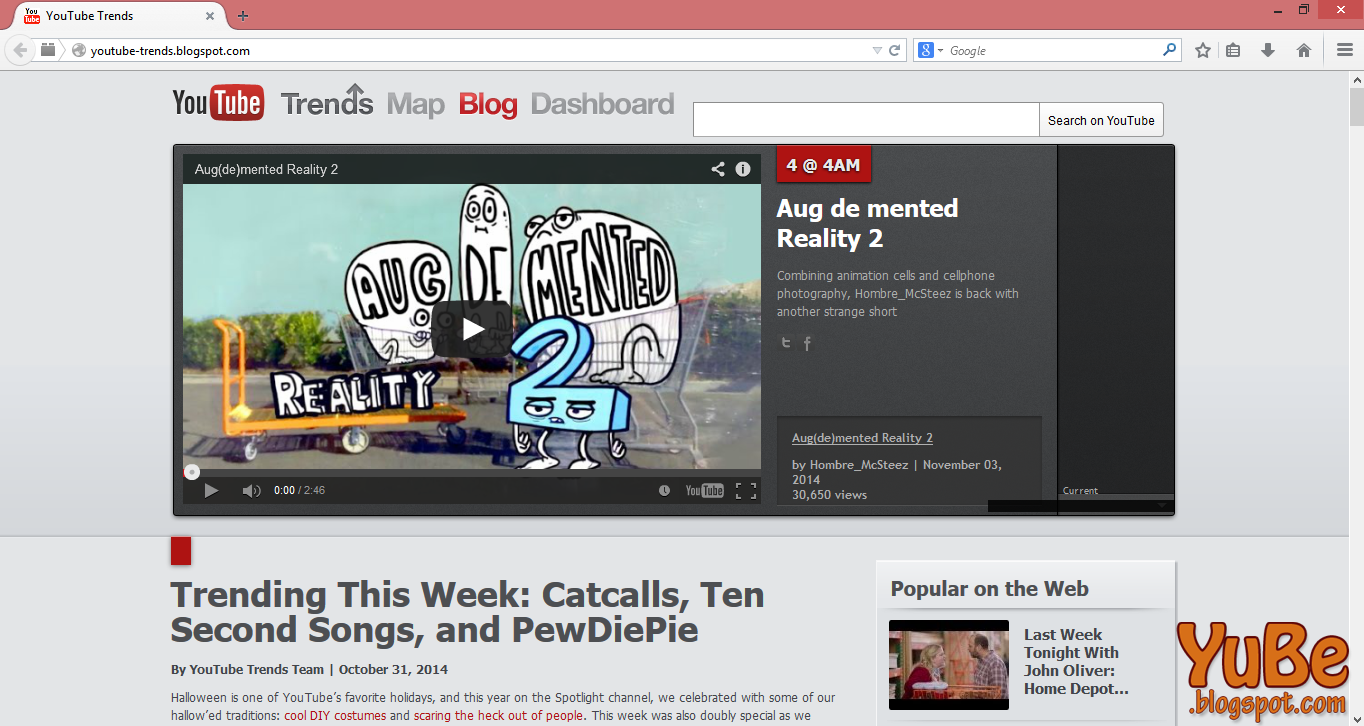Open the Last Week Tonight video thumbnail
This screenshot has height=726, width=1364.
(949, 665)
